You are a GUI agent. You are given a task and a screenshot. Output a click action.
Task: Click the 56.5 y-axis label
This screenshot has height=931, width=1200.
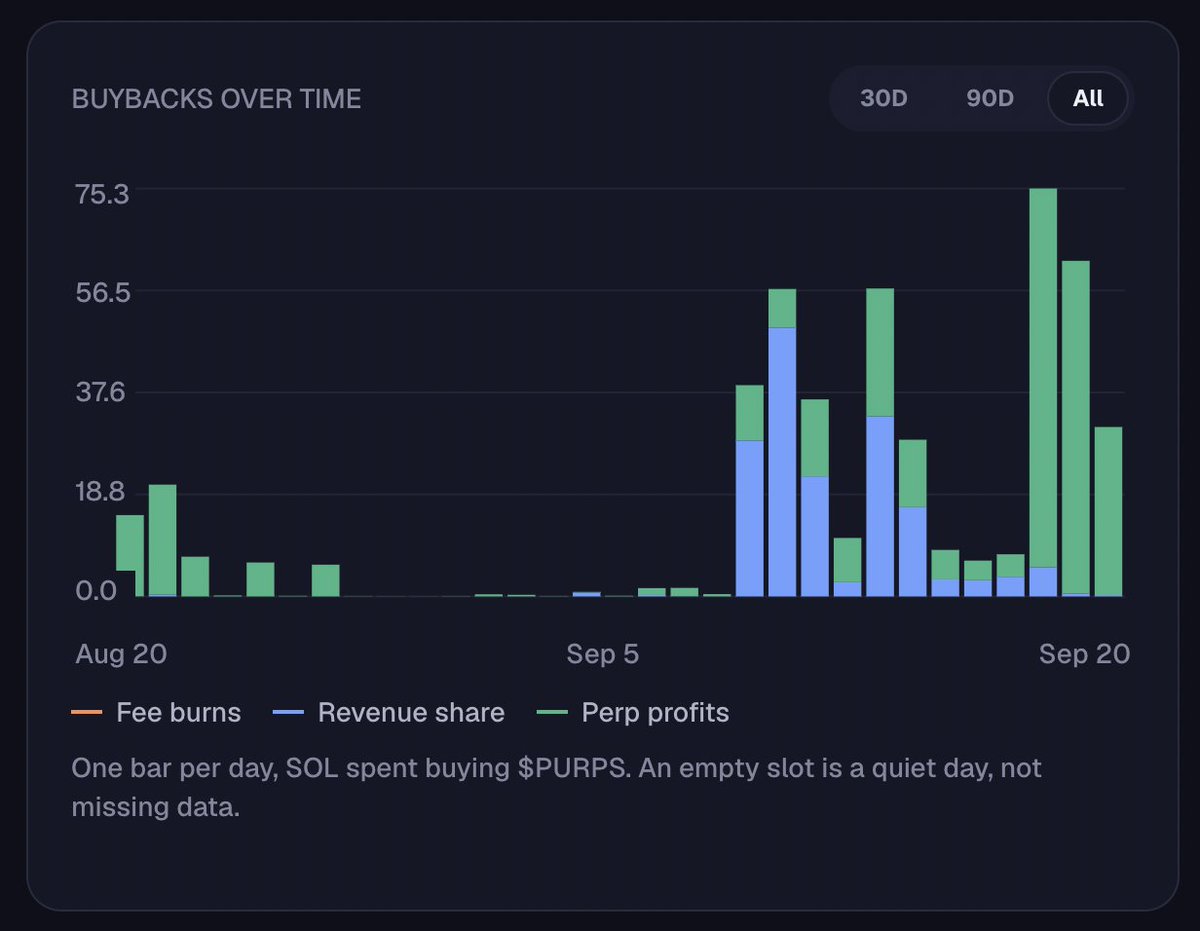coord(102,293)
